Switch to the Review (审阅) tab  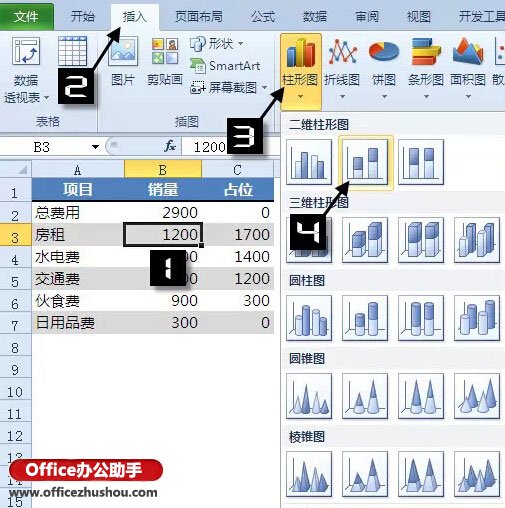(367, 16)
